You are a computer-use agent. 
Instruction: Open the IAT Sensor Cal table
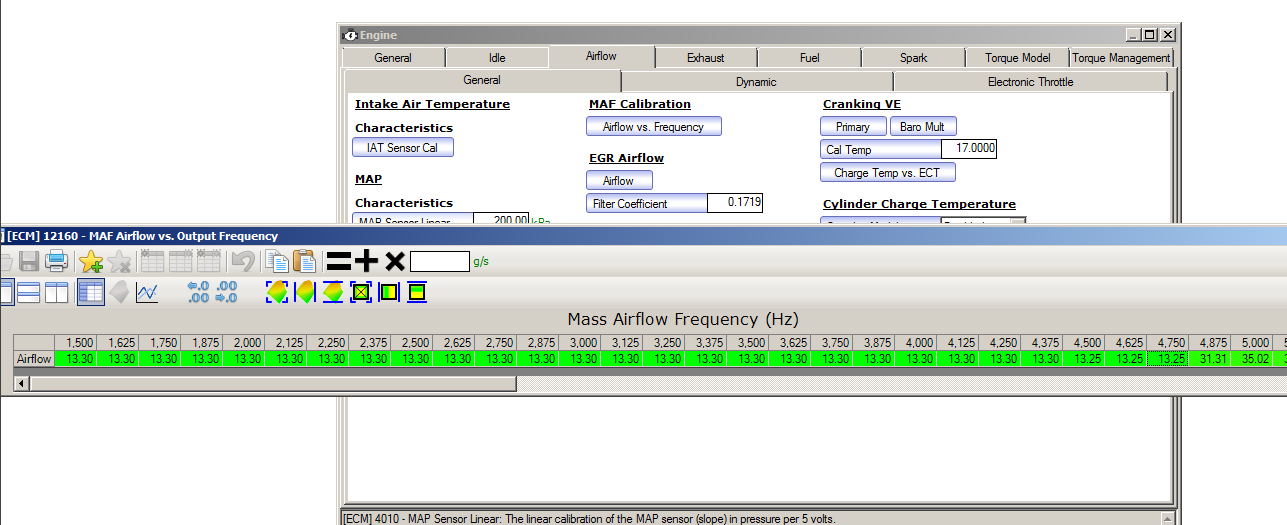point(403,147)
